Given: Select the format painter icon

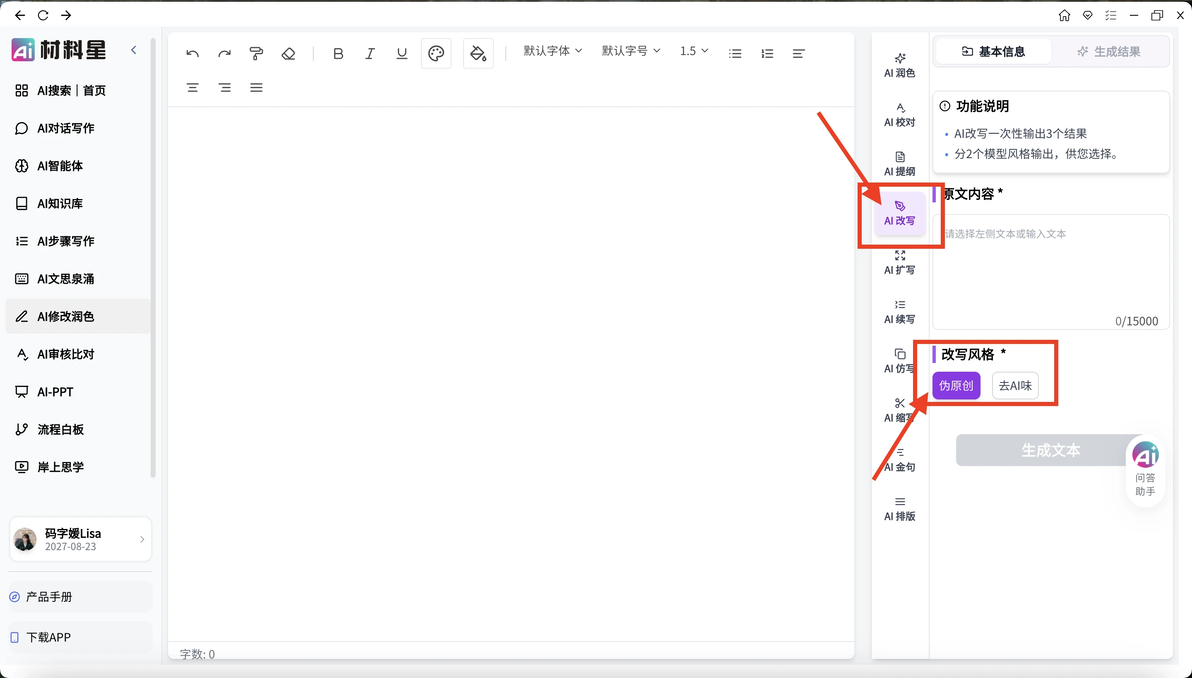Looking at the screenshot, I should (x=256, y=53).
